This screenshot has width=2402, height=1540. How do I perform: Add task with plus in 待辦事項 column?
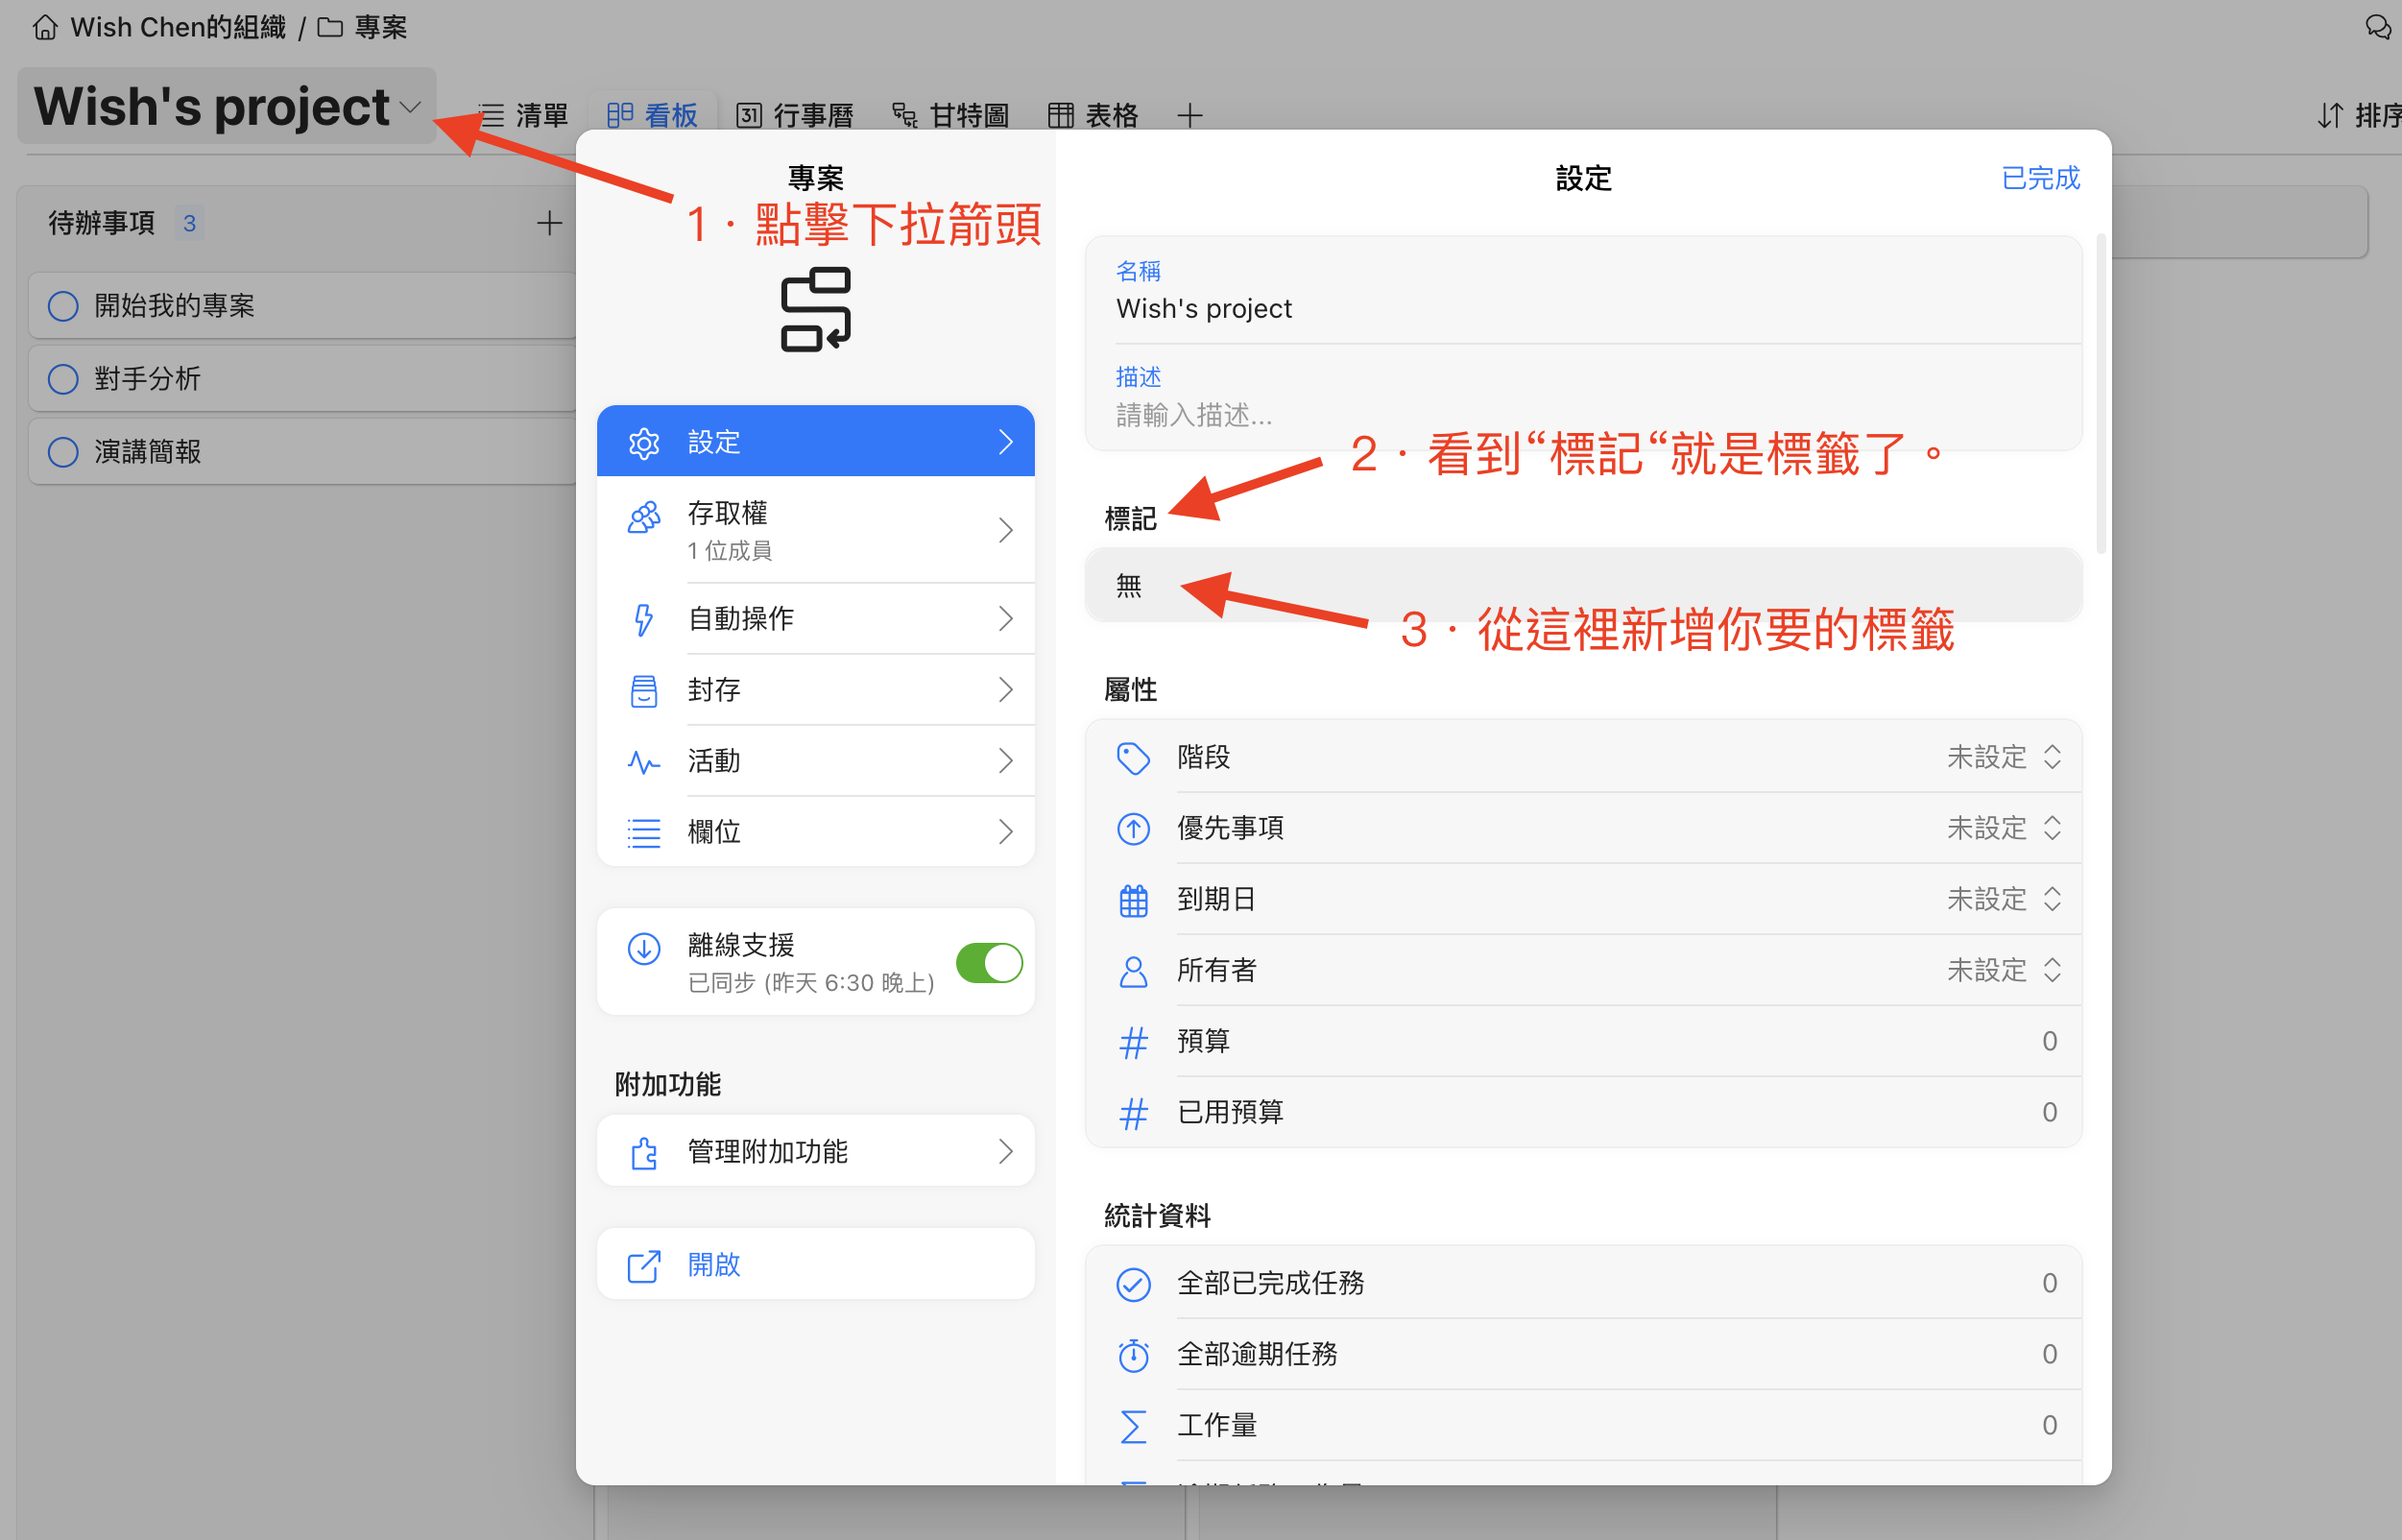coord(549,223)
